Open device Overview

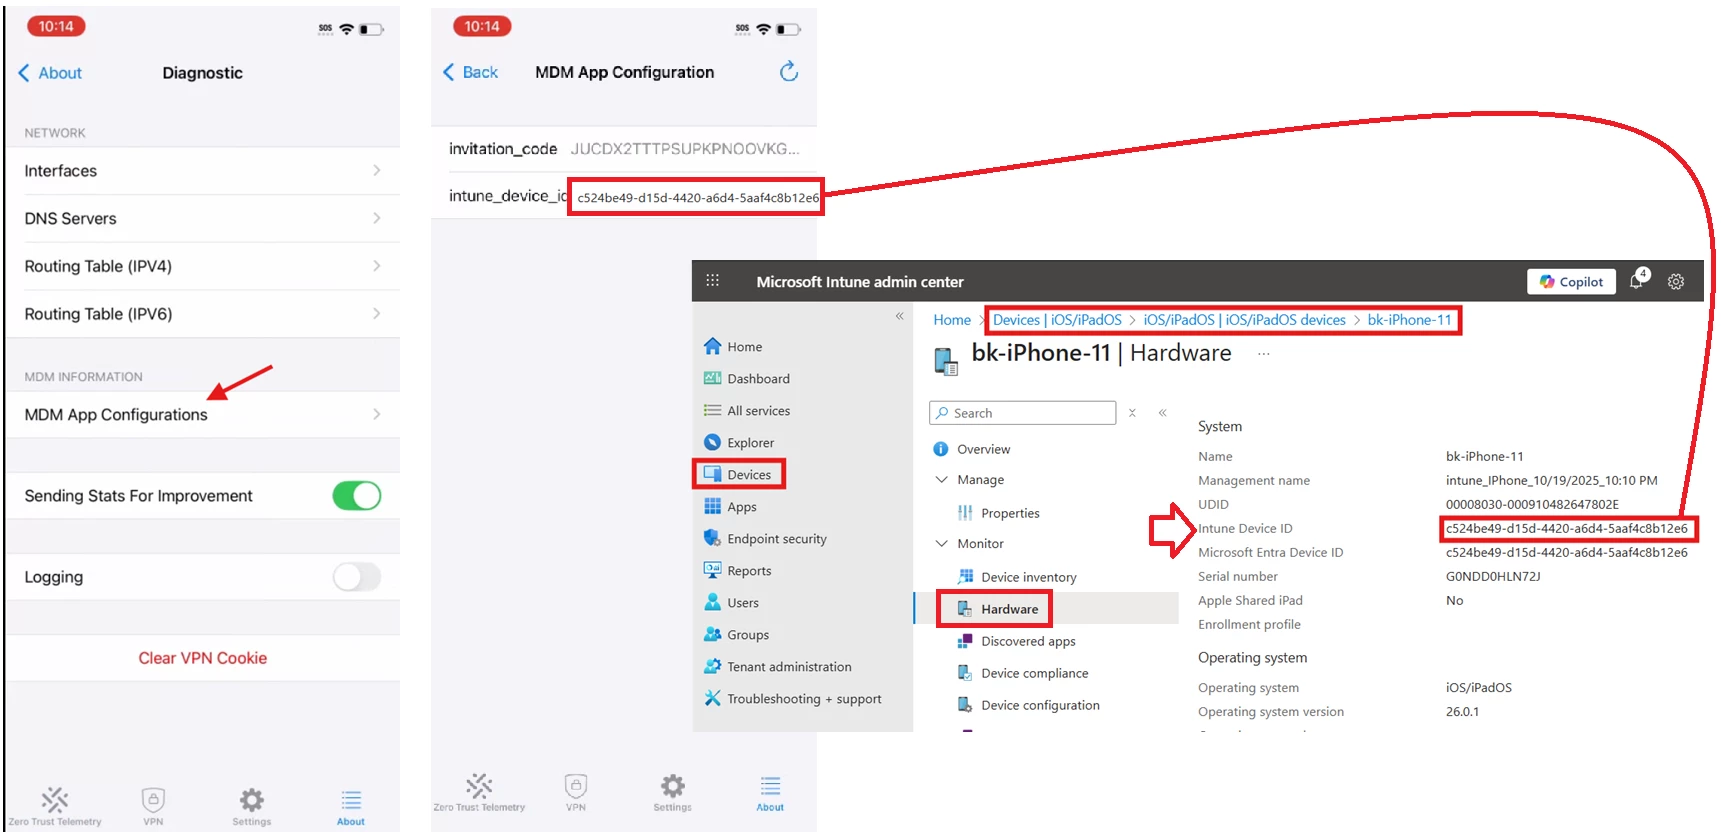point(971,449)
